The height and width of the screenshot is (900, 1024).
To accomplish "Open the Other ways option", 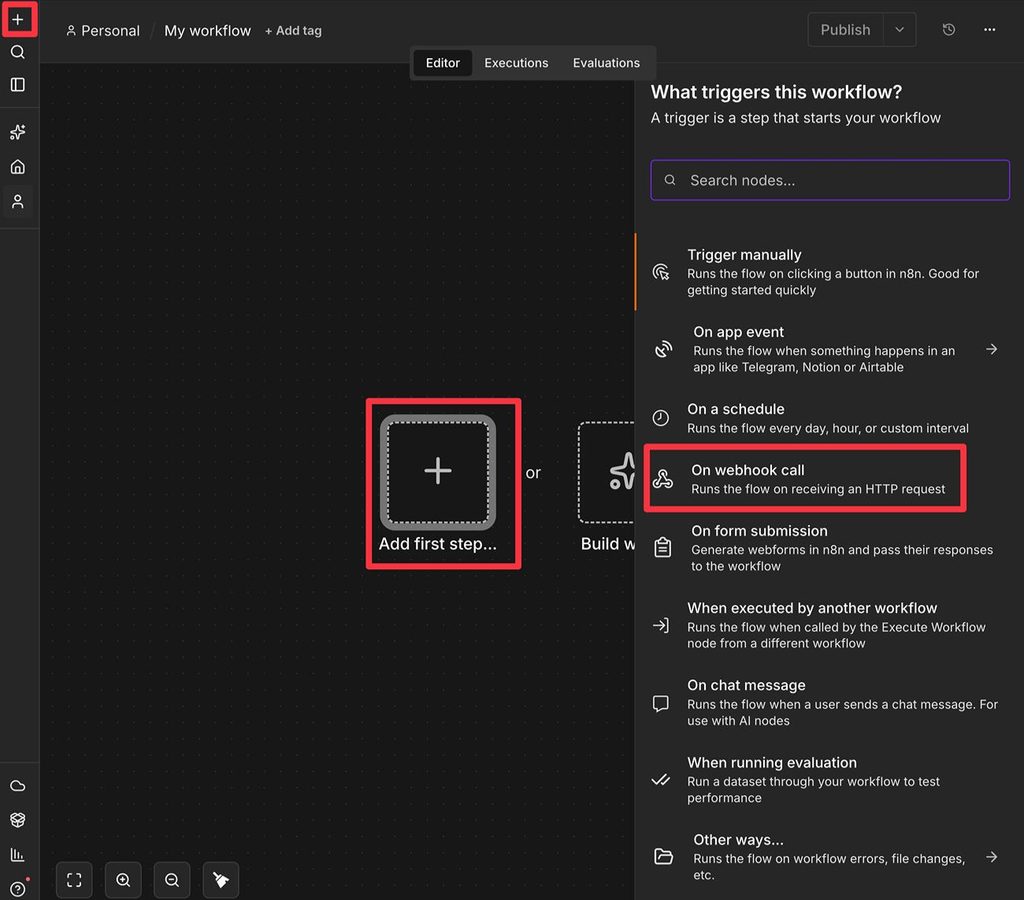I will click(829, 856).
